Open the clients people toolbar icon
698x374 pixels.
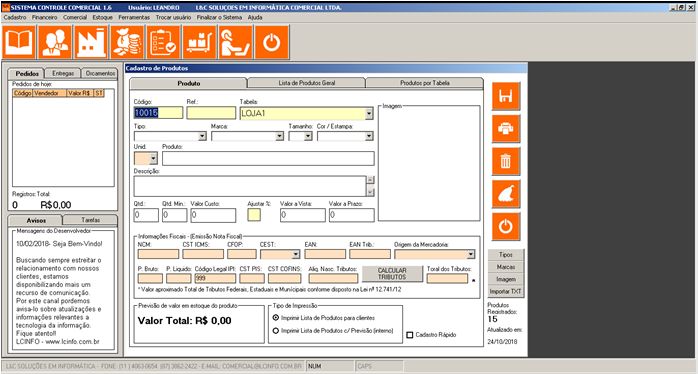click(55, 42)
